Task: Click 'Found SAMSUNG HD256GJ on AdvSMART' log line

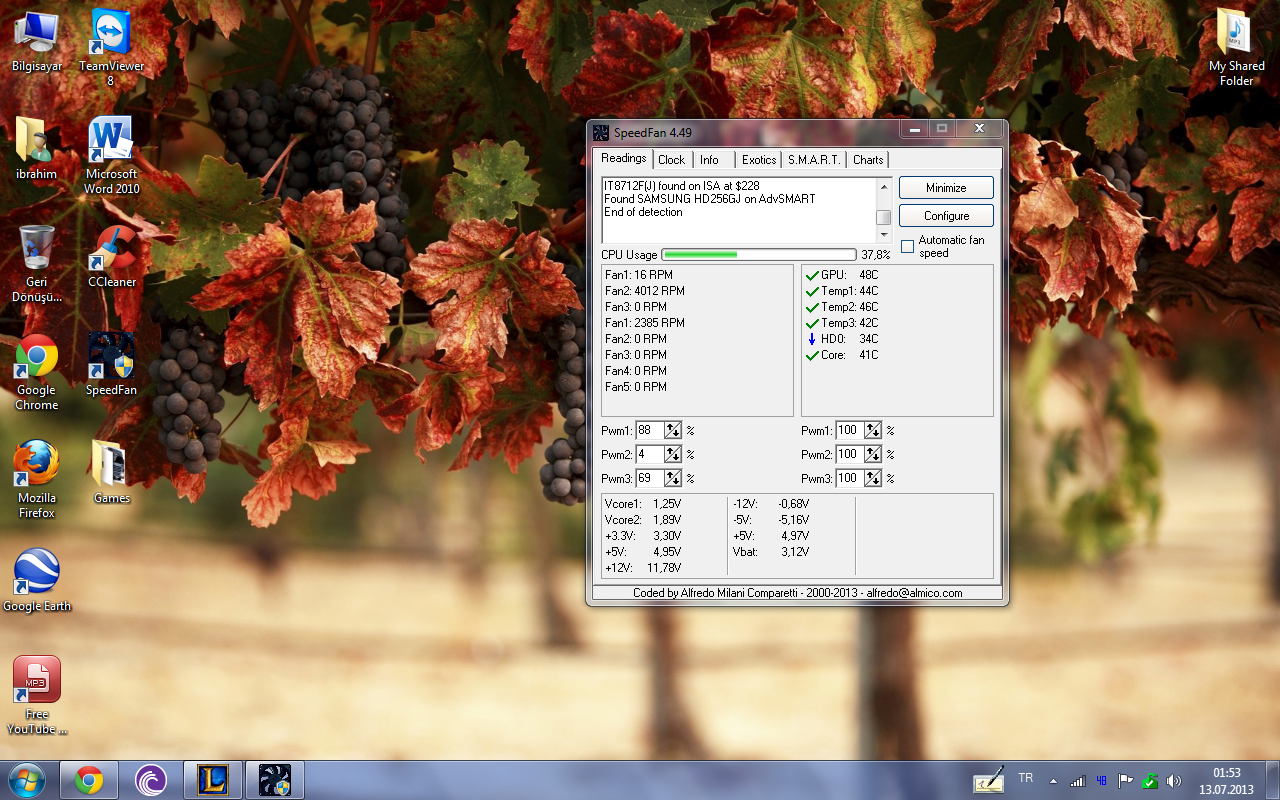Action: pyautogui.click(x=710, y=199)
